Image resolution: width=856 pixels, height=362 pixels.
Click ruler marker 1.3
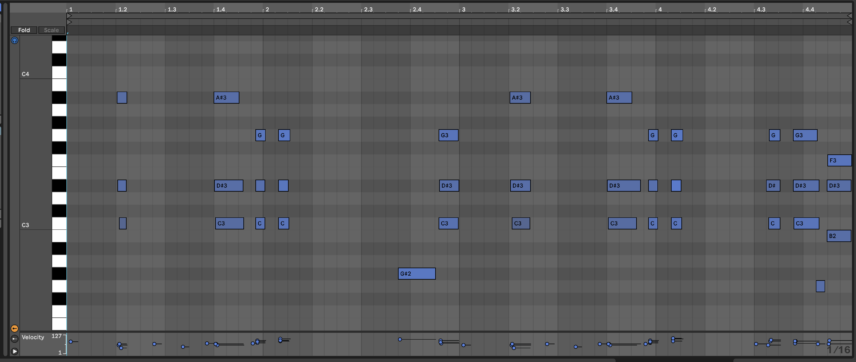click(171, 10)
